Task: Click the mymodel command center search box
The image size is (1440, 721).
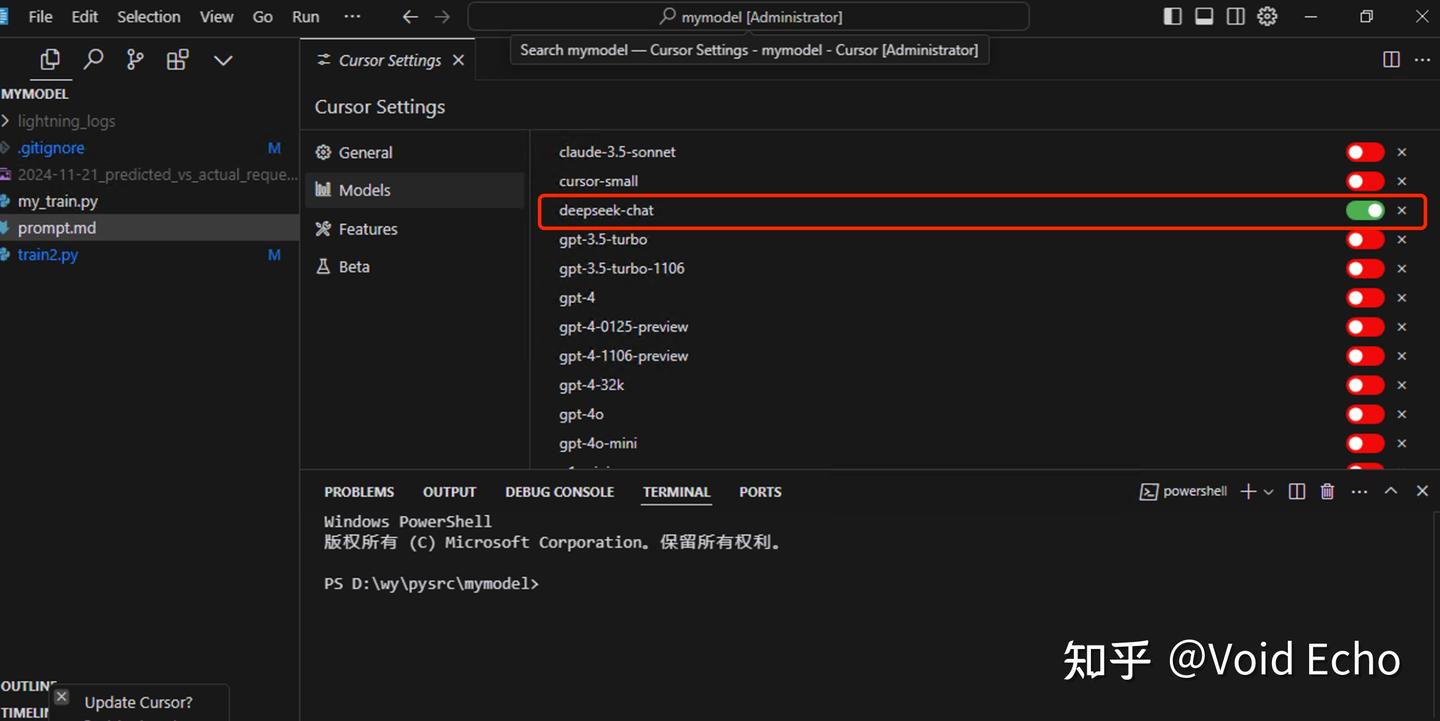Action: (x=748, y=17)
